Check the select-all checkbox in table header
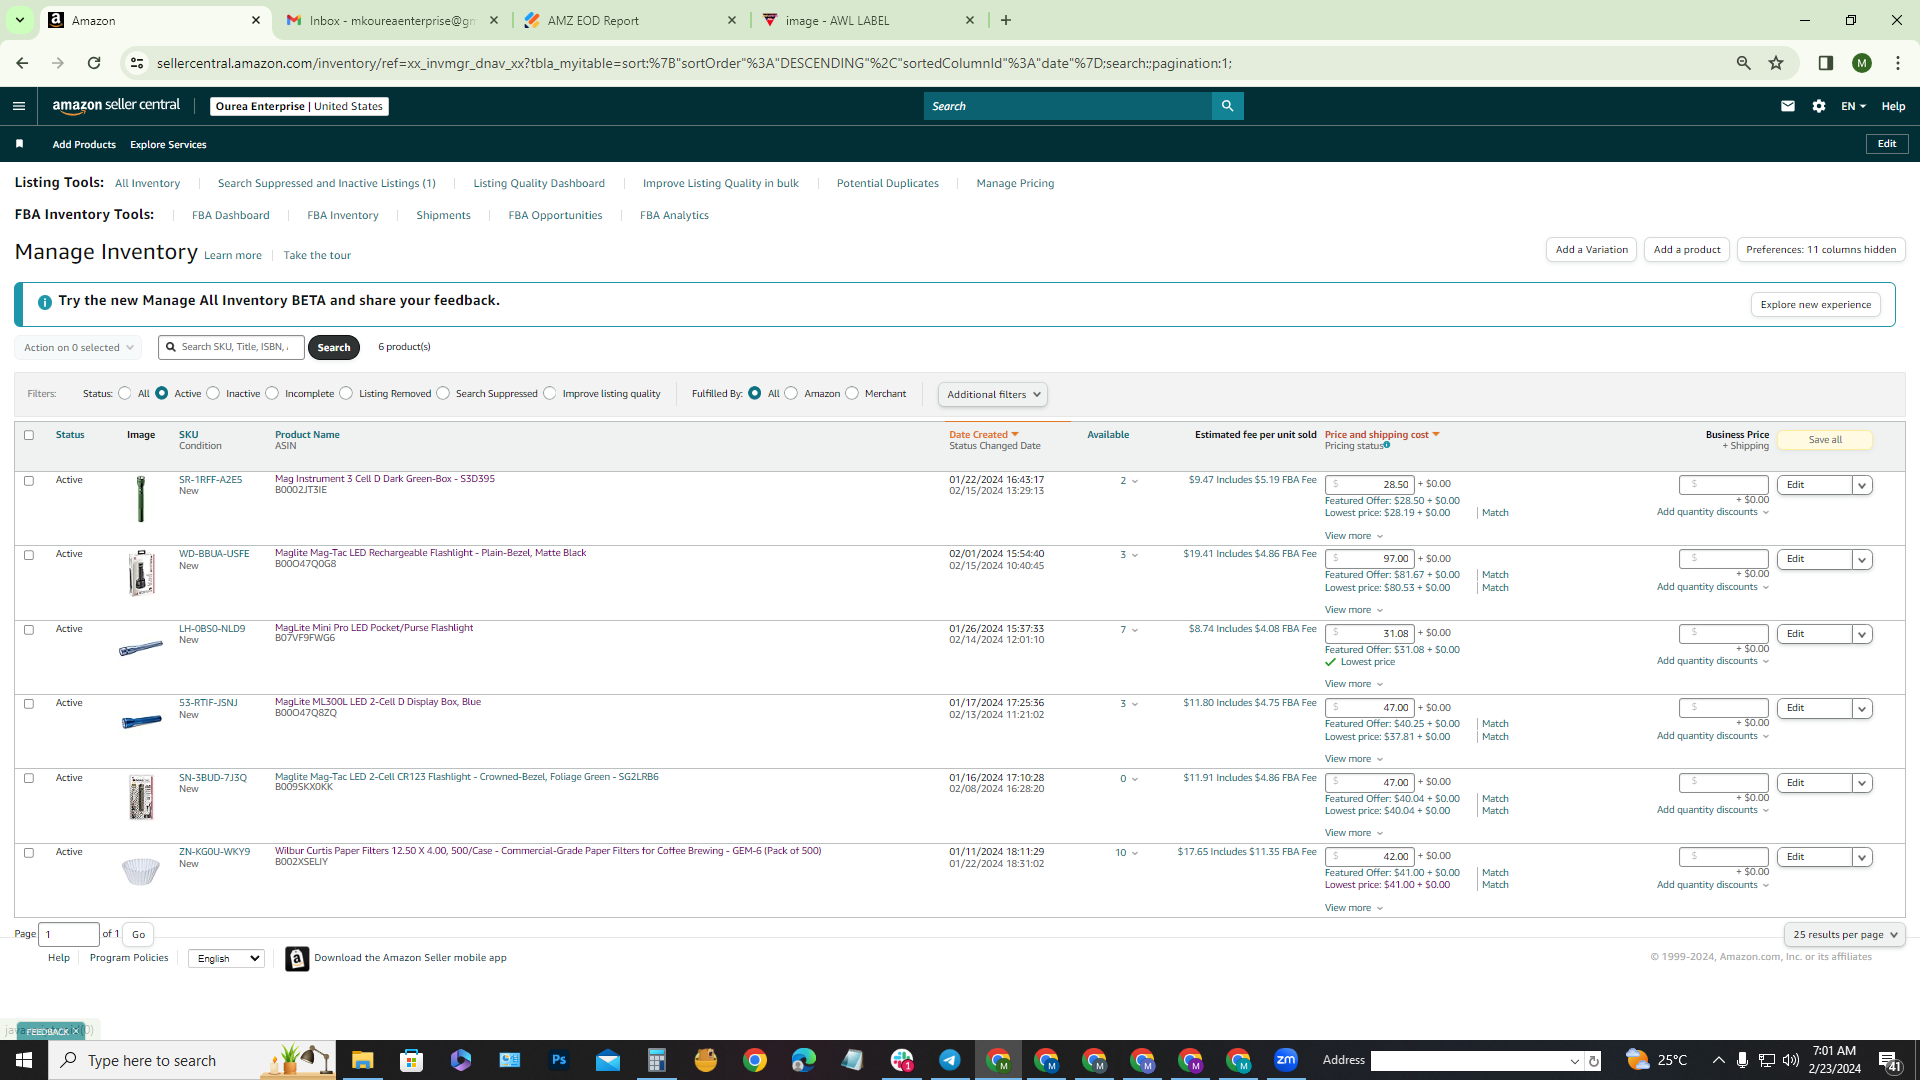 pyautogui.click(x=29, y=435)
